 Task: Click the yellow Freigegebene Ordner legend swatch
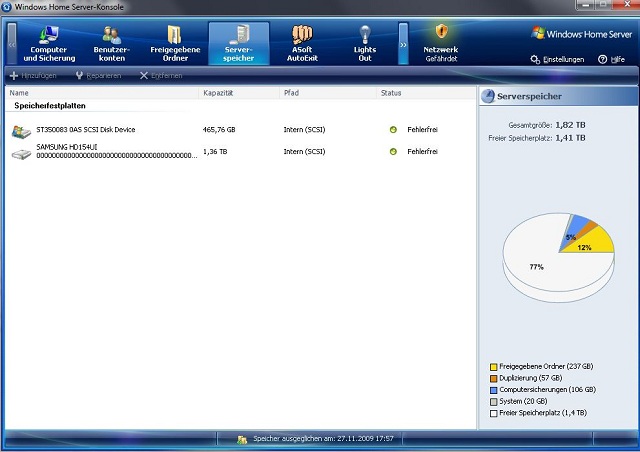pyautogui.click(x=493, y=367)
